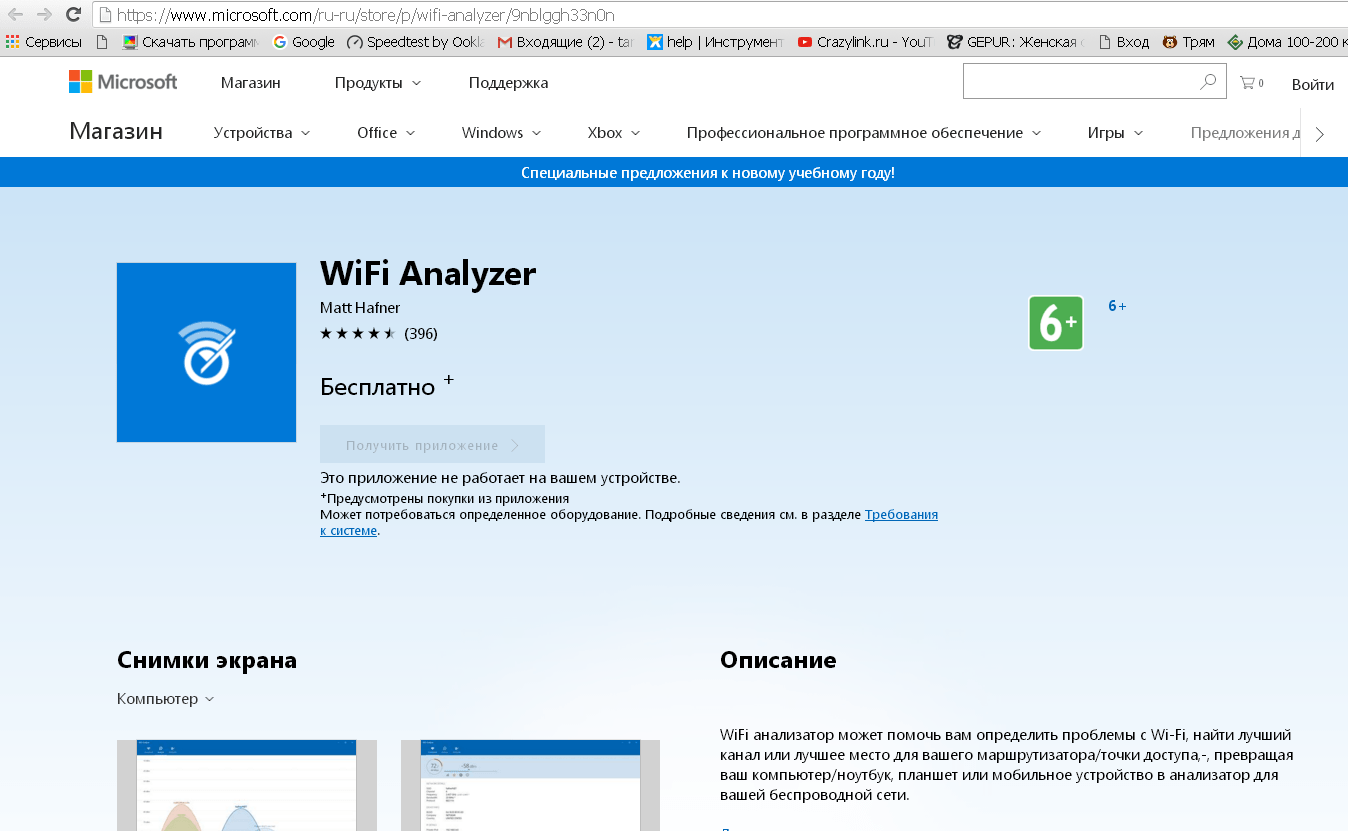Viewport: 1348px width, 831px height.
Task: Expand the Устройства store menu
Action: click(x=261, y=133)
